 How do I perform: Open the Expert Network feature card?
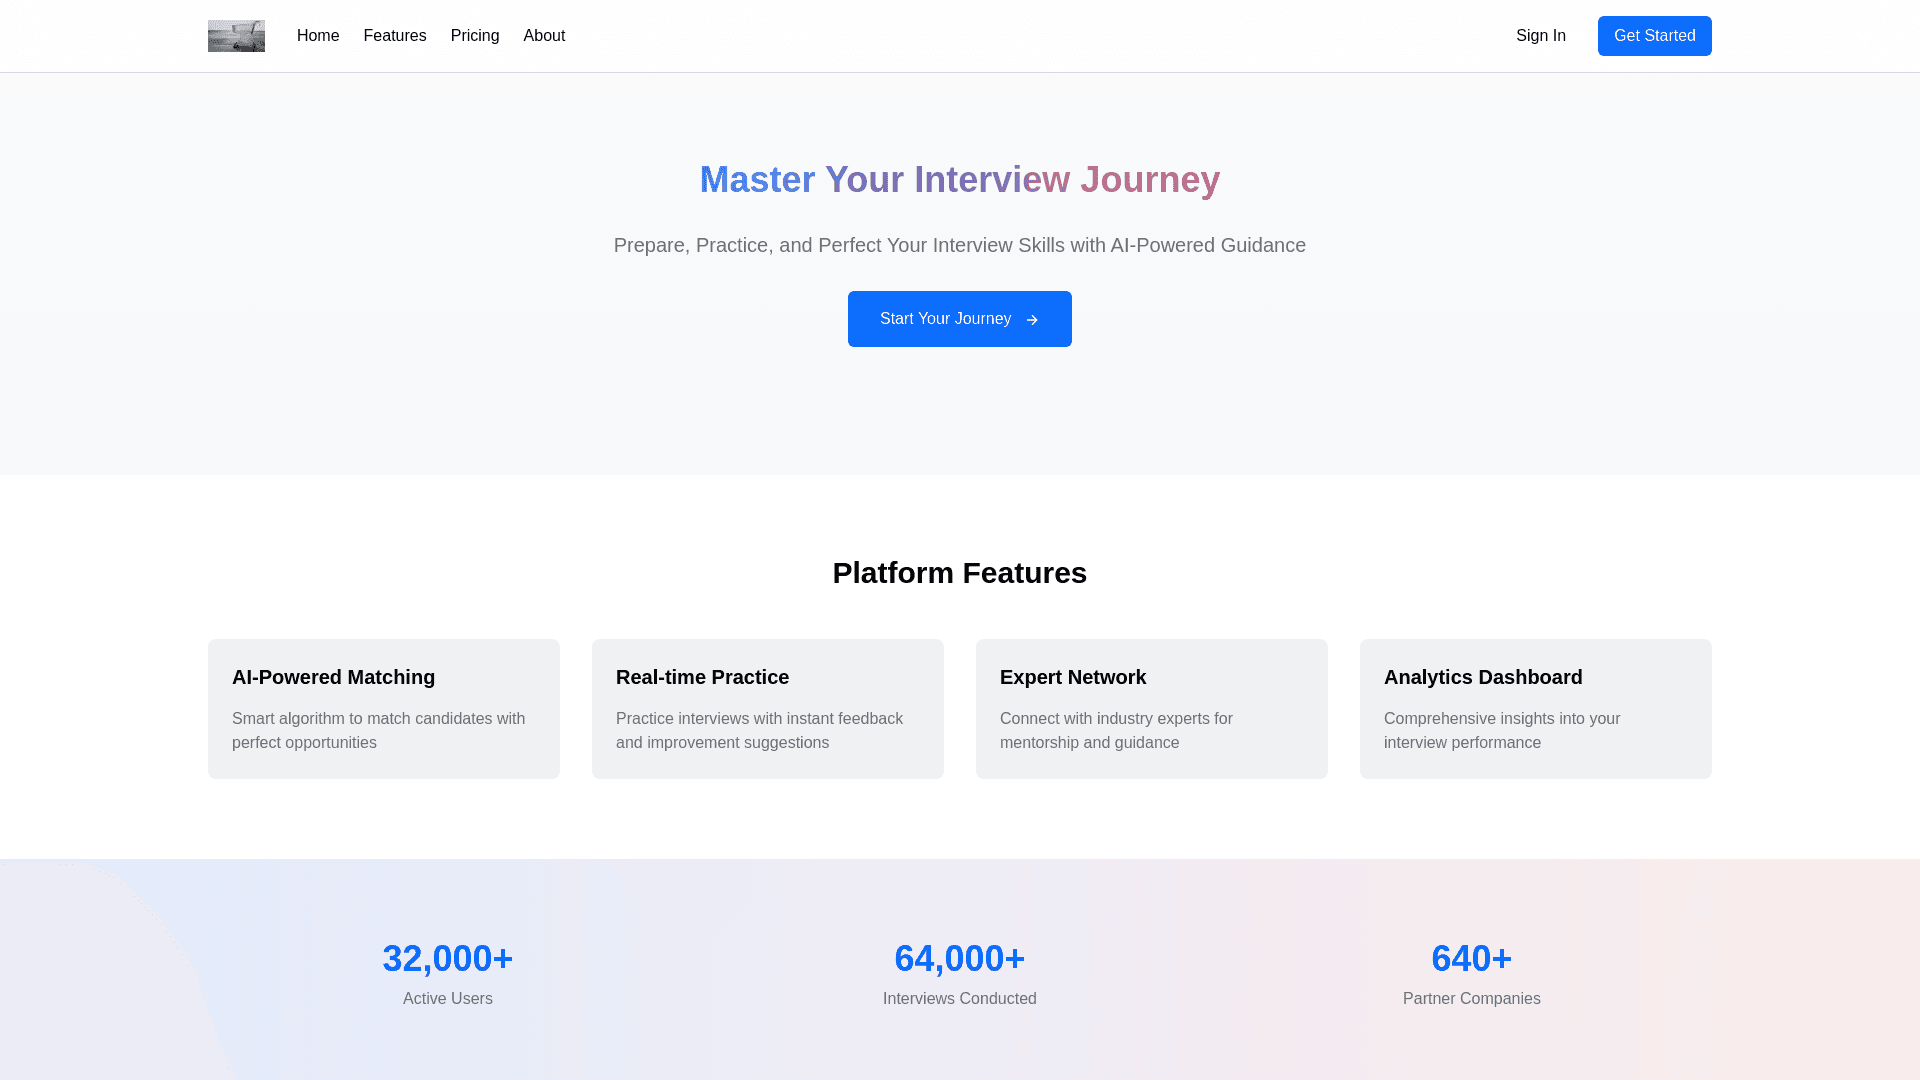point(1152,708)
